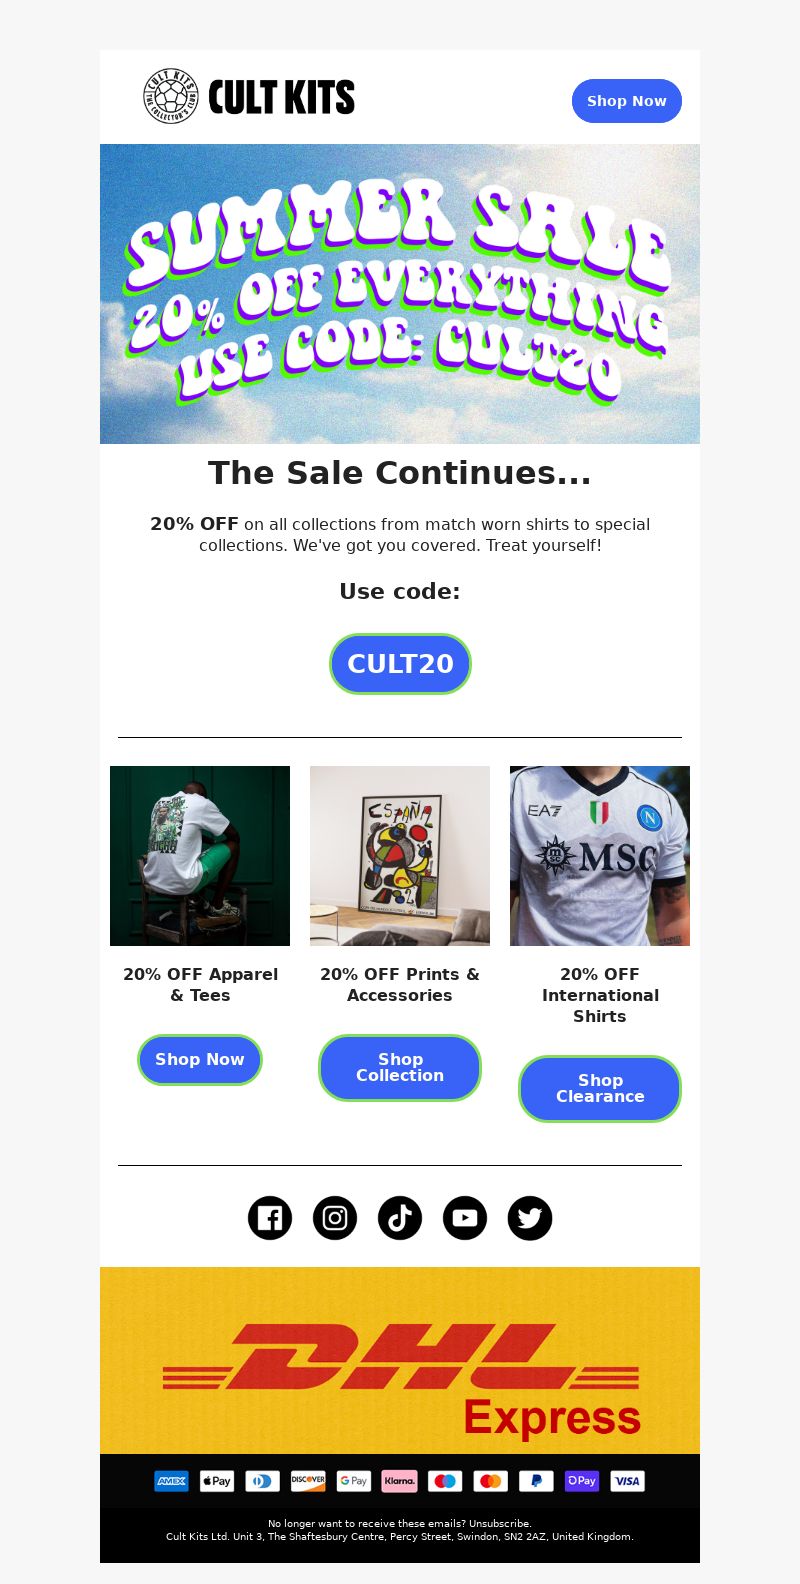
Task: Open the Facebook social icon
Action: [270, 1218]
